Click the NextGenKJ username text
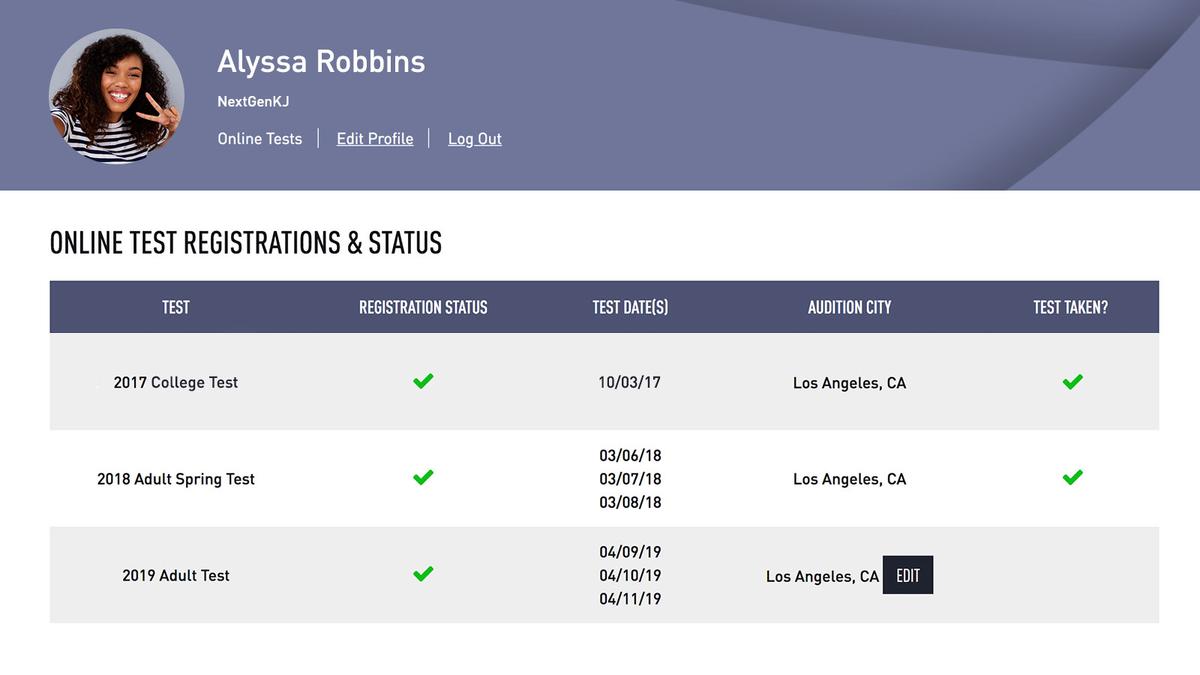1200x675 pixels. coord(253,102)
